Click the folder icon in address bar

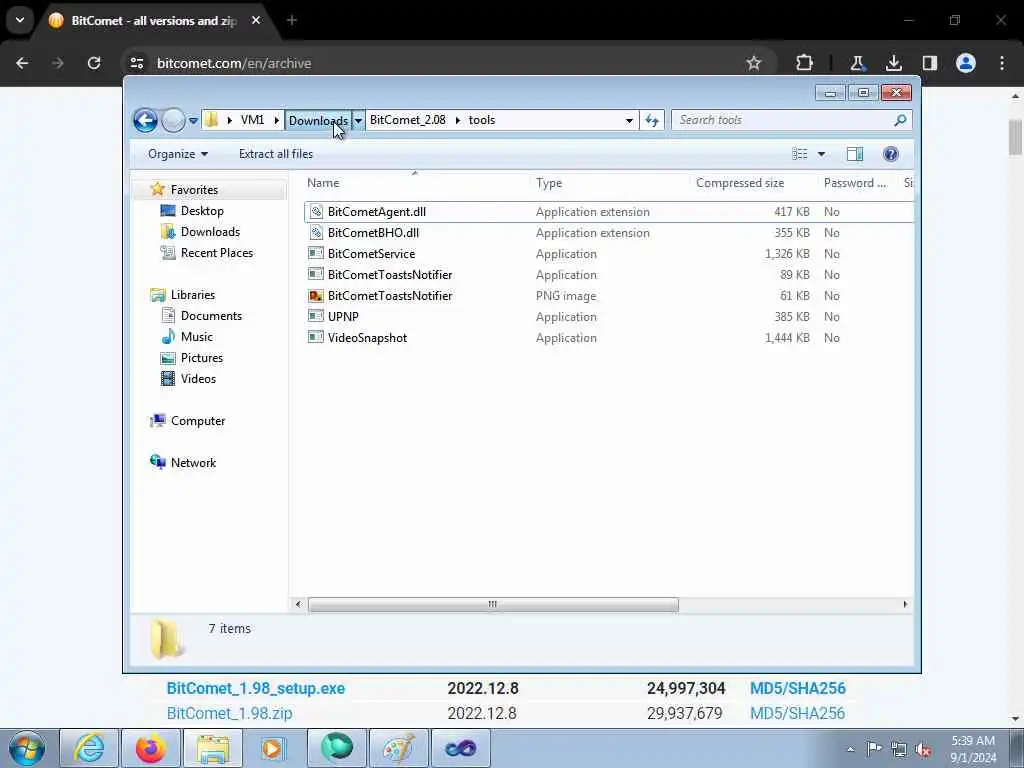[212, 120]
